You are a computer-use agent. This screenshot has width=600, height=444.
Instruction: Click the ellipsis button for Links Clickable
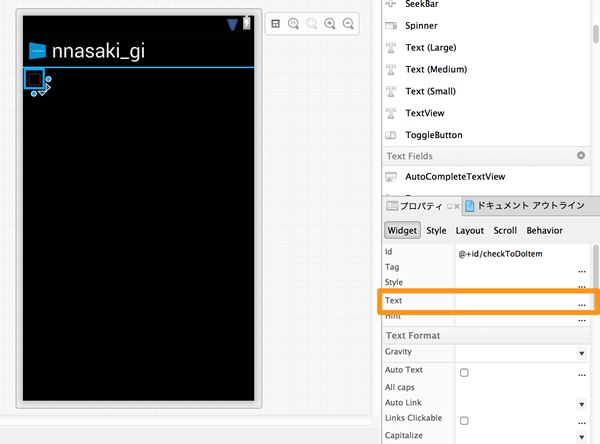pos(582,423)
